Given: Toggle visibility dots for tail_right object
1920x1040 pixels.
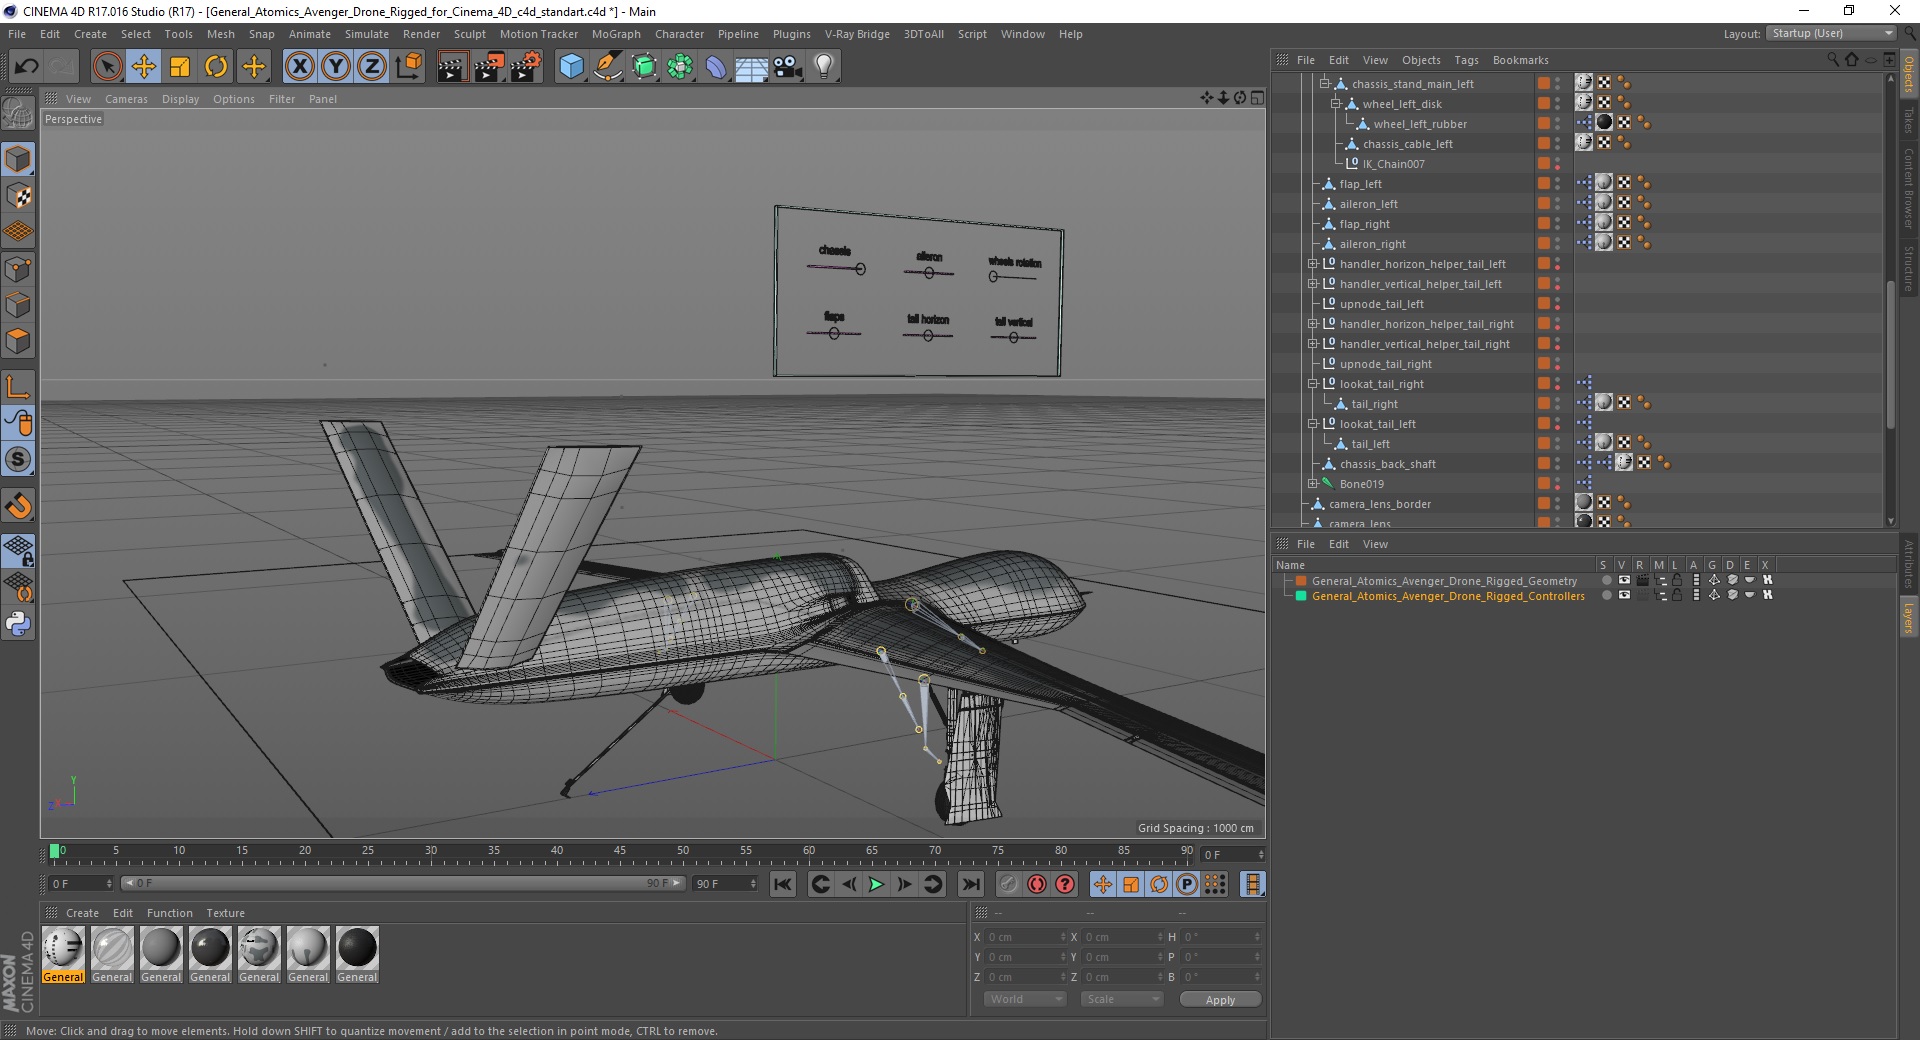Looking at the screenshot, I should click(1557, 404).
